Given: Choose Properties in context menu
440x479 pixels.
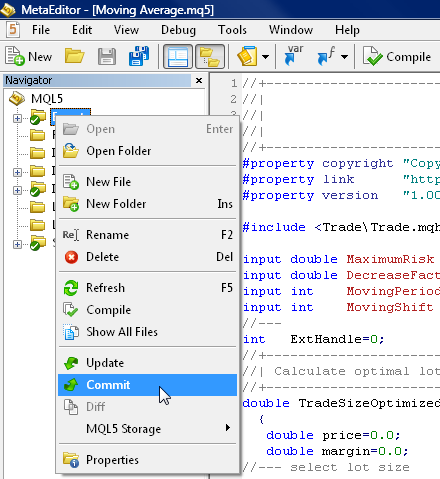Looking at the screenshot, I should coord(147,460).
